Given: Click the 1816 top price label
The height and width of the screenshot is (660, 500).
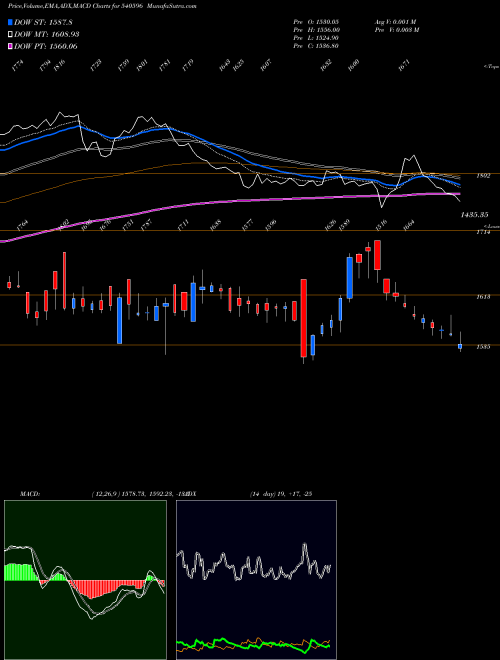Looking at the screenshot, I should tap(59, 66).
